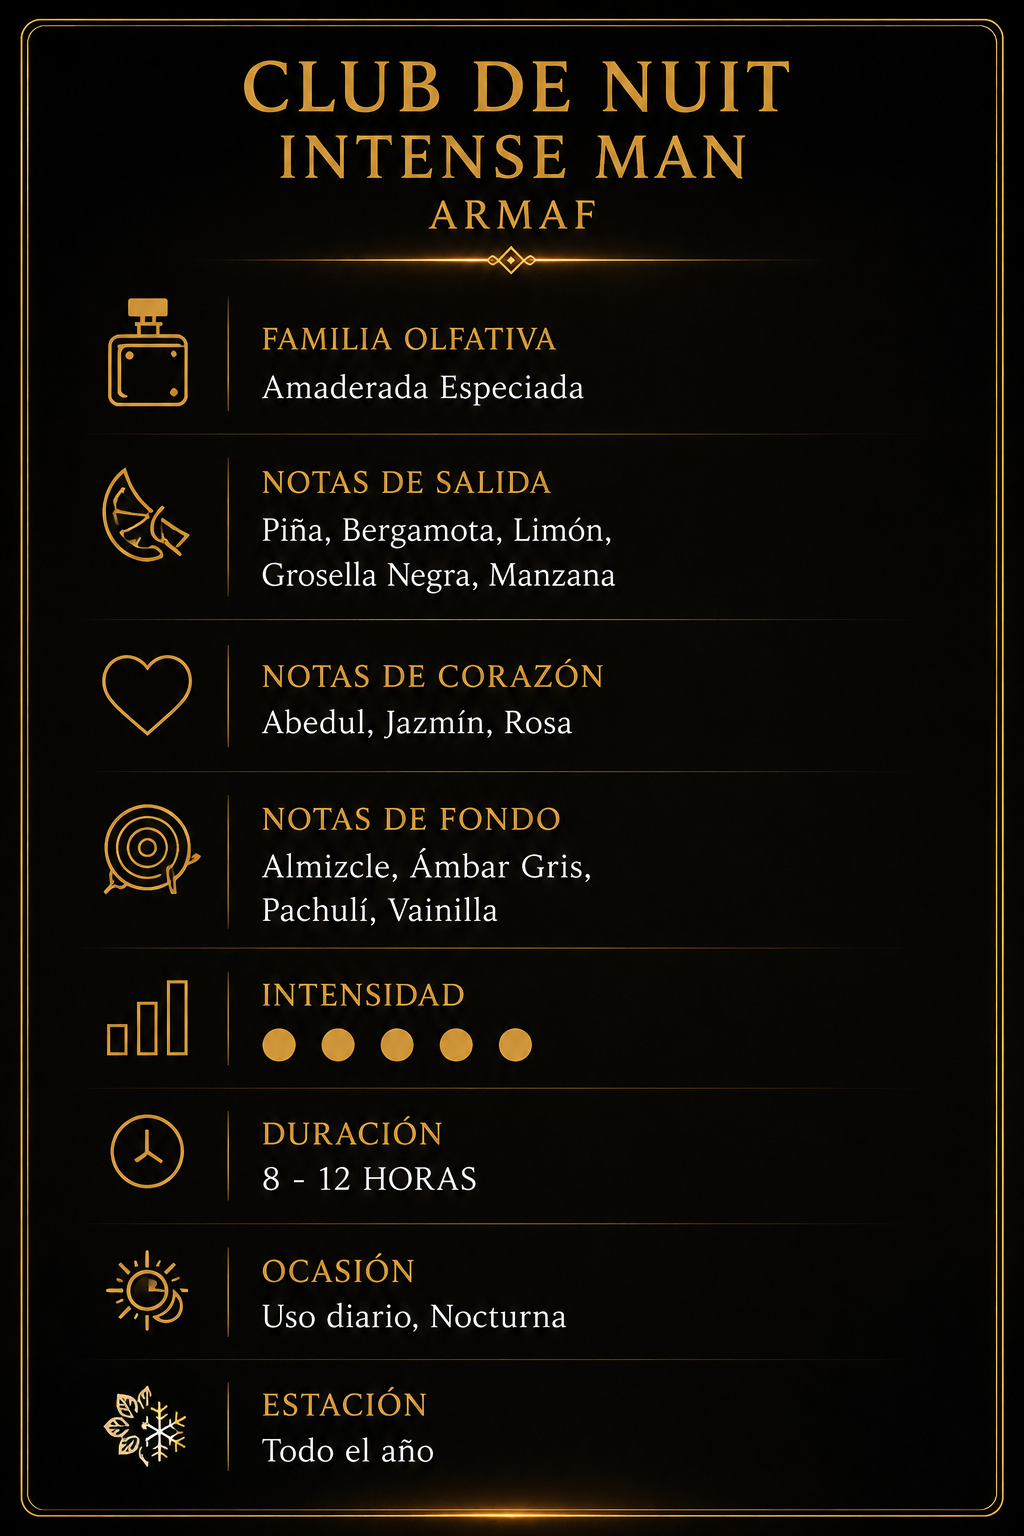Select the heart icon for heart notes
Image resolution: width=1024 pixels, height=1536 pixels.
[147, 695]
